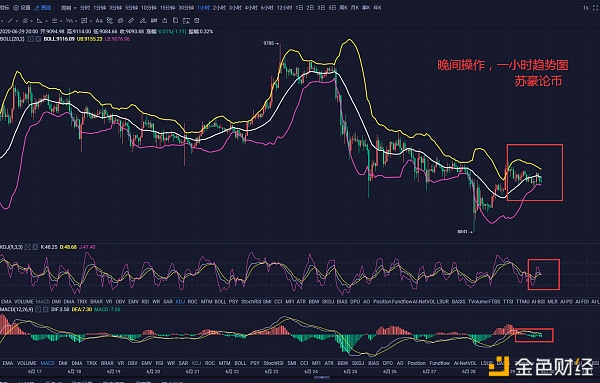600x383 pixels.
Task: Switch to 分时 timeframe
Action: tap(85, 8)
